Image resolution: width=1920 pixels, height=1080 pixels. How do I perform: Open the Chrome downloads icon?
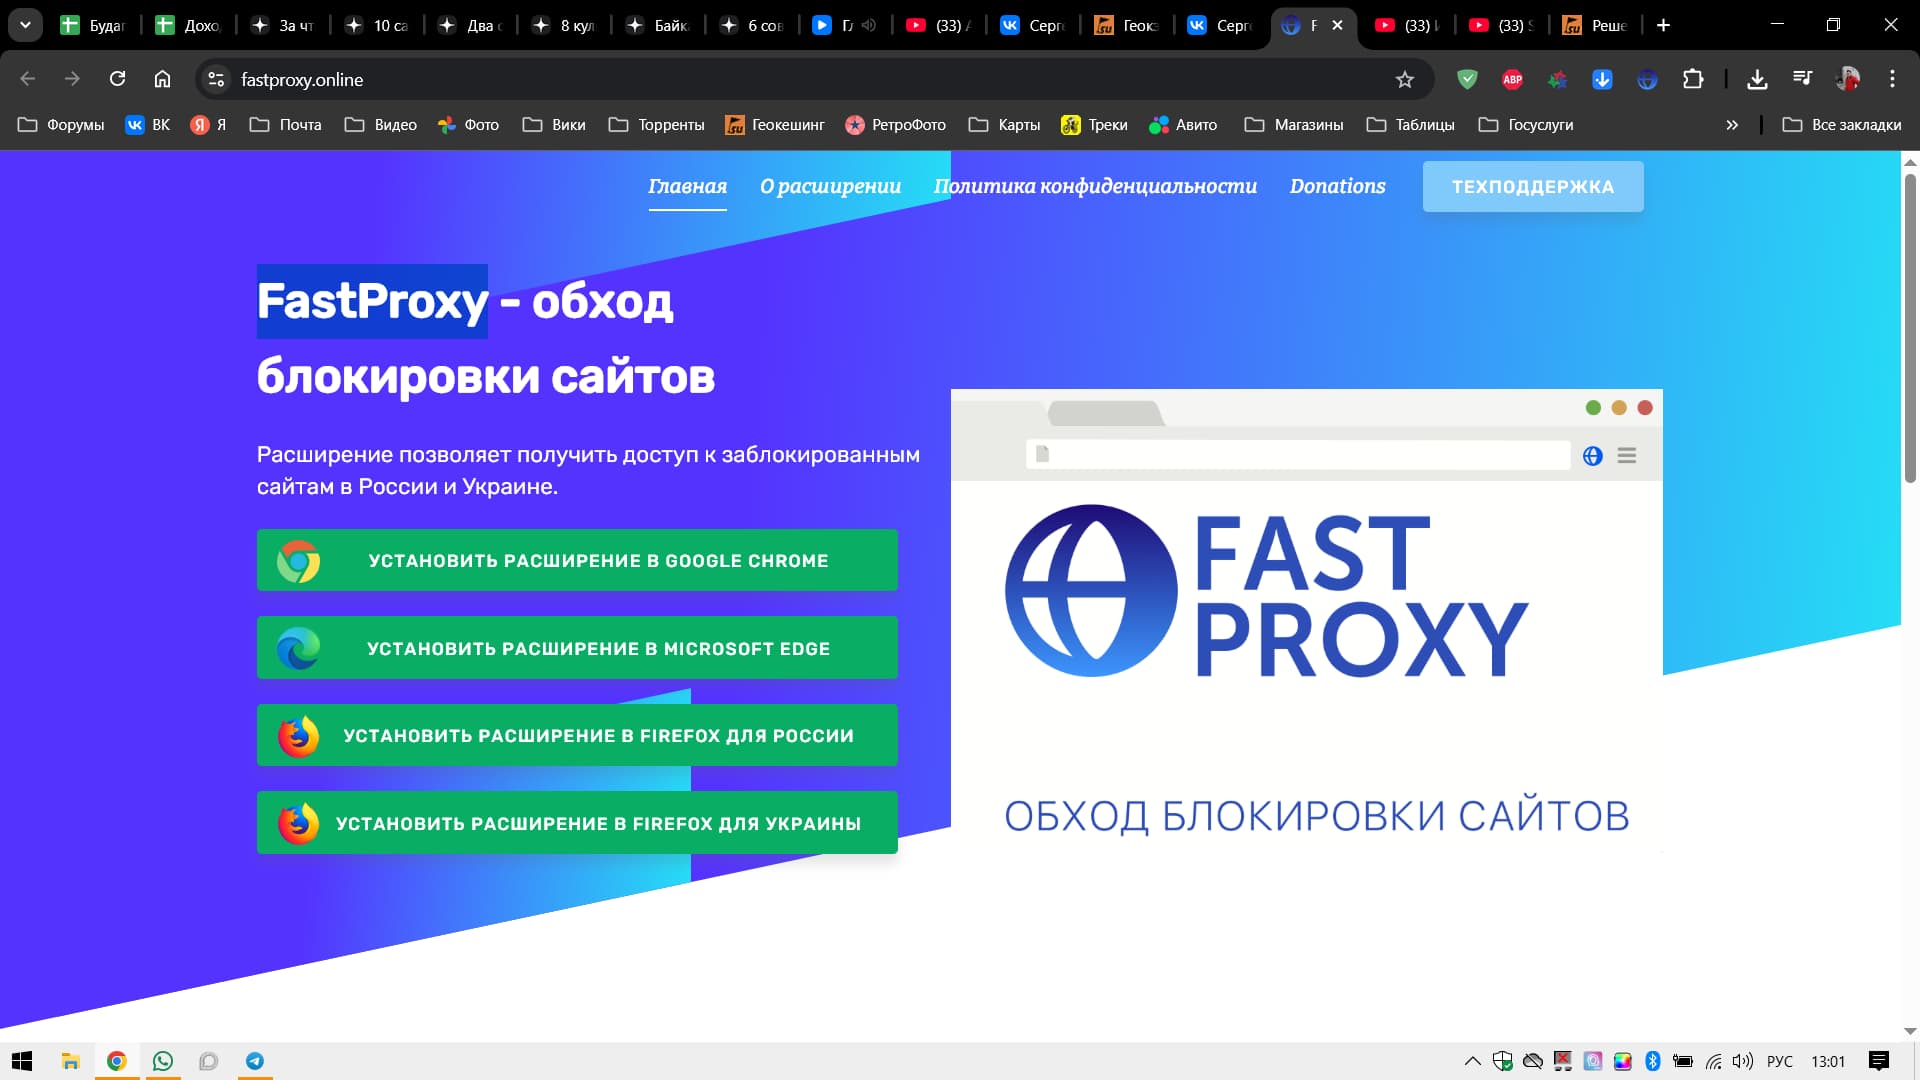[x=1757, y=79]
